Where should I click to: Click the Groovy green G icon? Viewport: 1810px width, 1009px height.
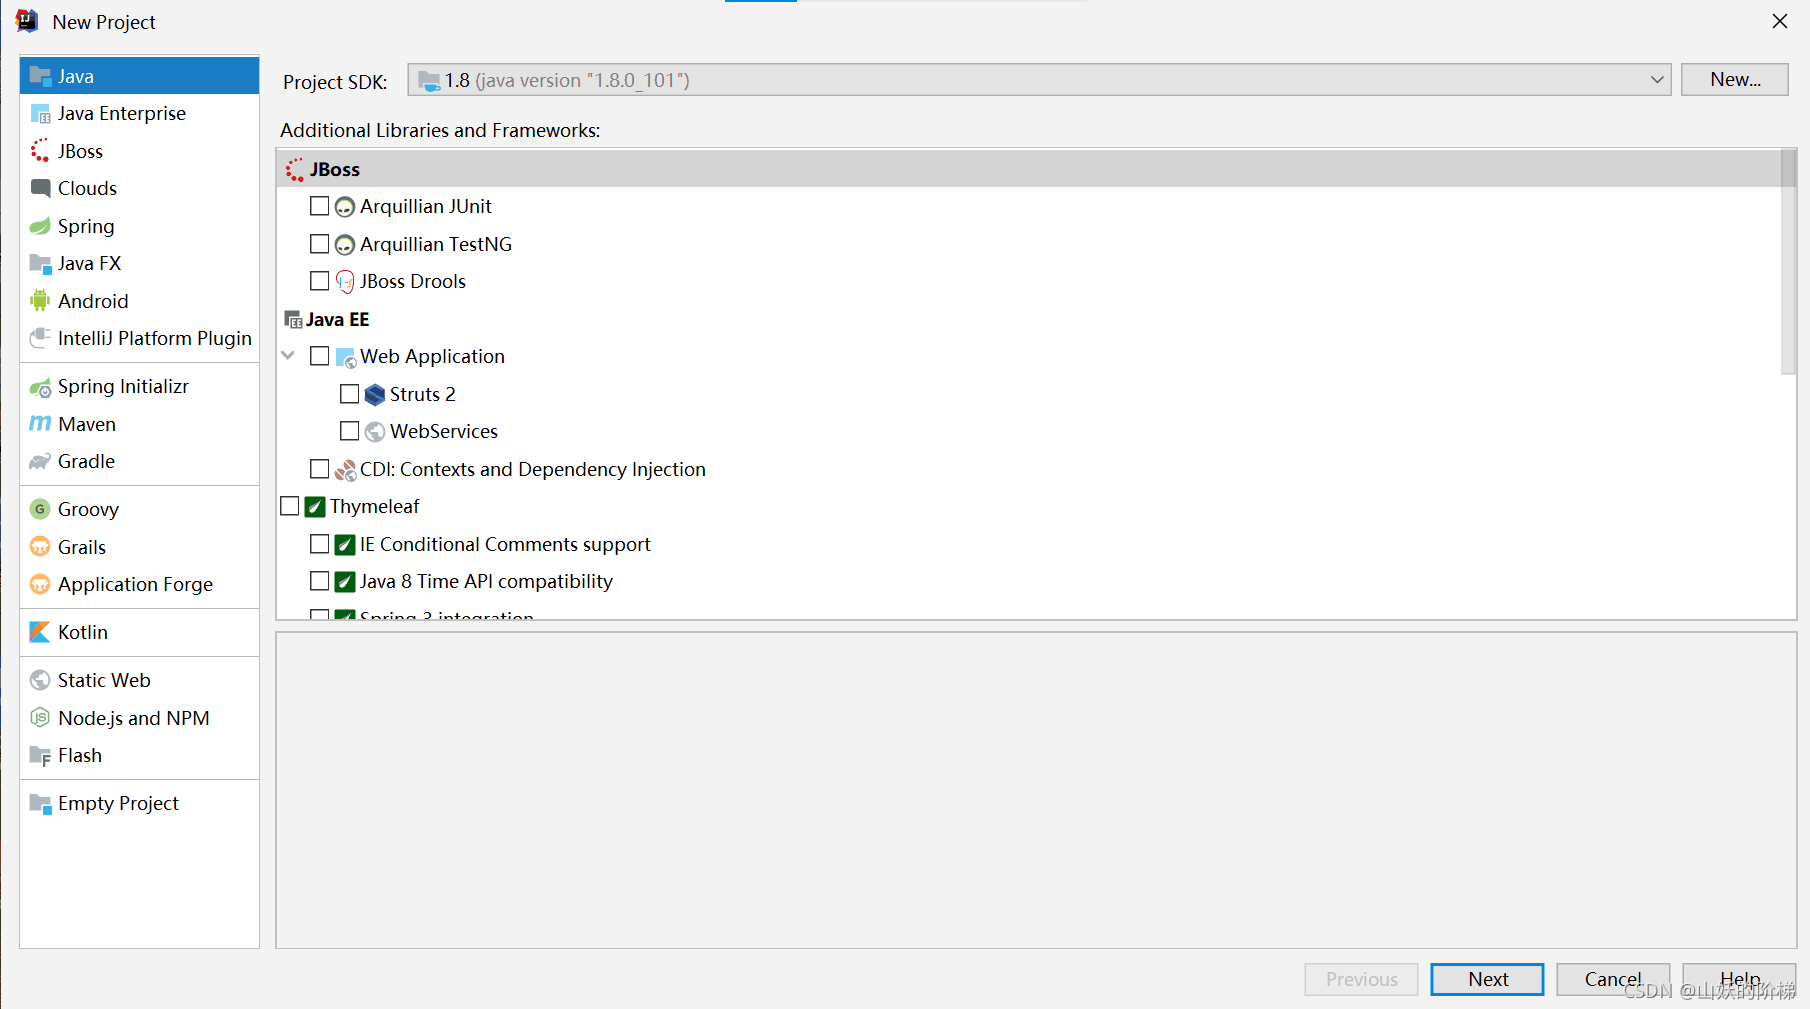pos(40,509)
